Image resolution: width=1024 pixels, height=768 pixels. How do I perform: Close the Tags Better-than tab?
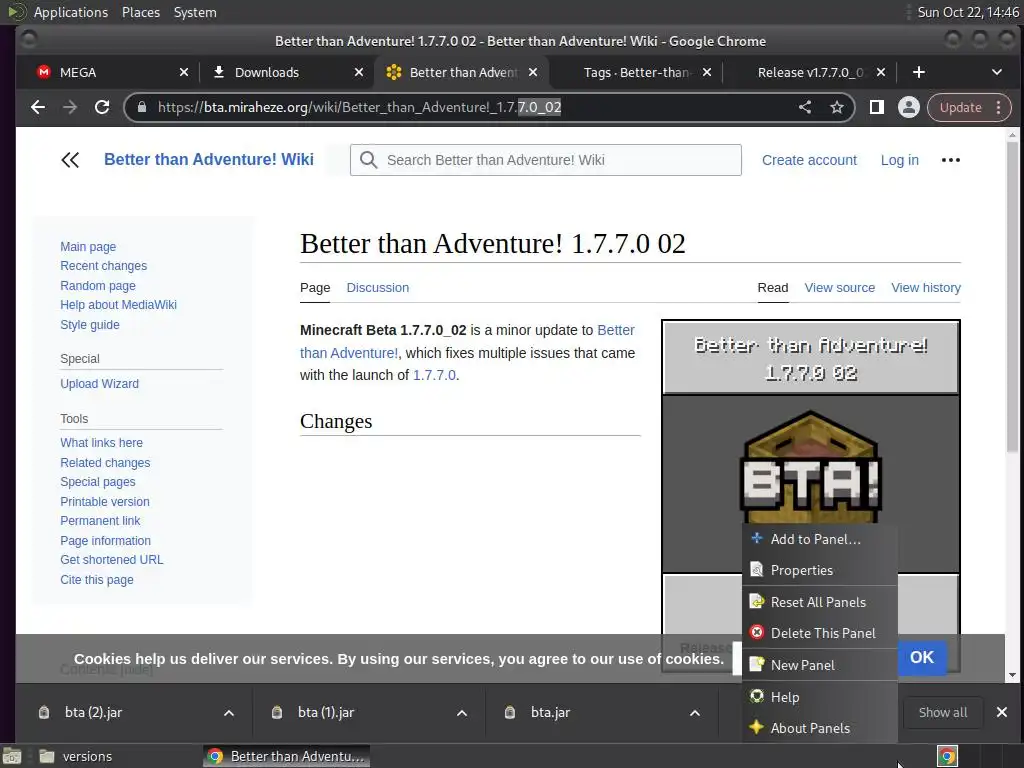pyautogui.click(x=707, y=72)
